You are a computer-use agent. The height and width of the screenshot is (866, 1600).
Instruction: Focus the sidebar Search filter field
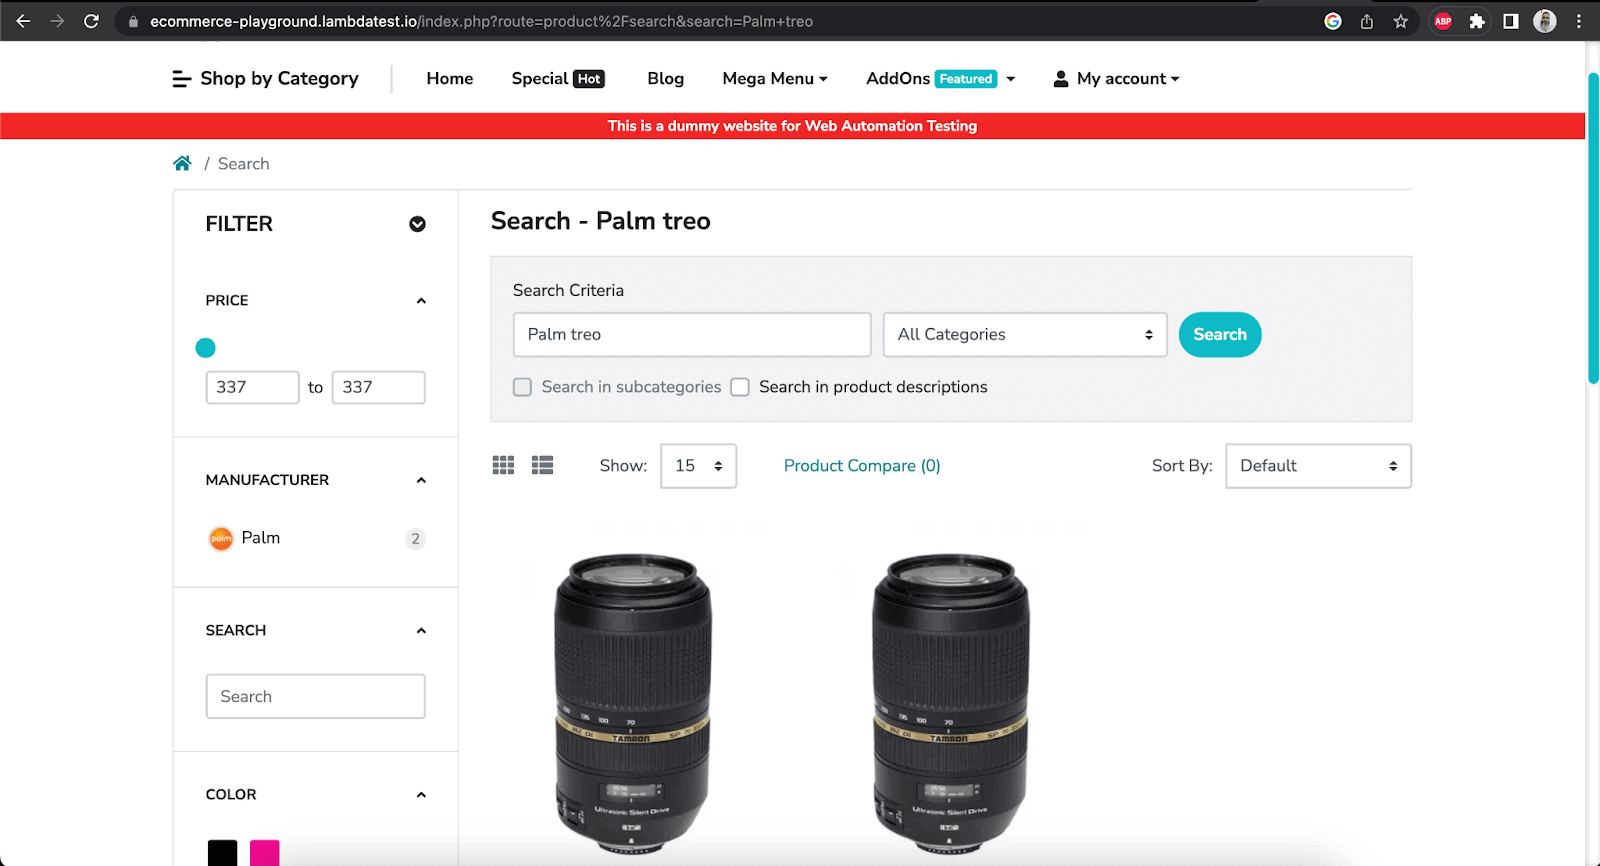point(315,697)
